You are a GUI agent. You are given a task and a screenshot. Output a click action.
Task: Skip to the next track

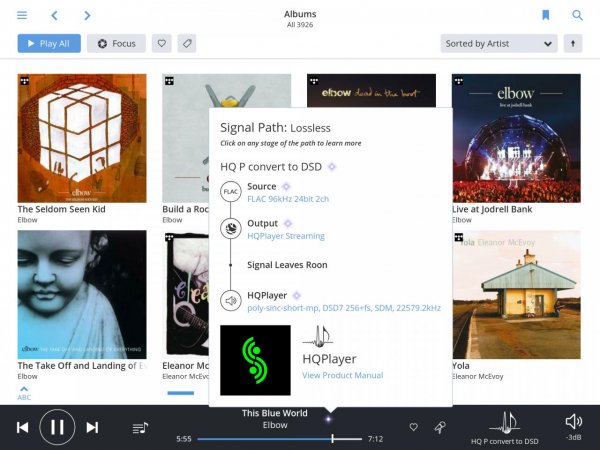92,427
